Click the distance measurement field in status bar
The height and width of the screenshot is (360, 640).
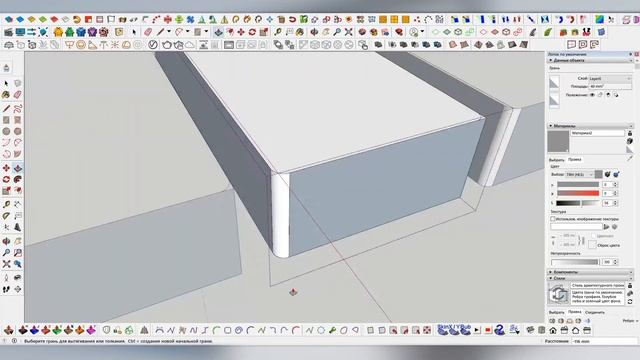pyautogui.click(x=604, y=341)
